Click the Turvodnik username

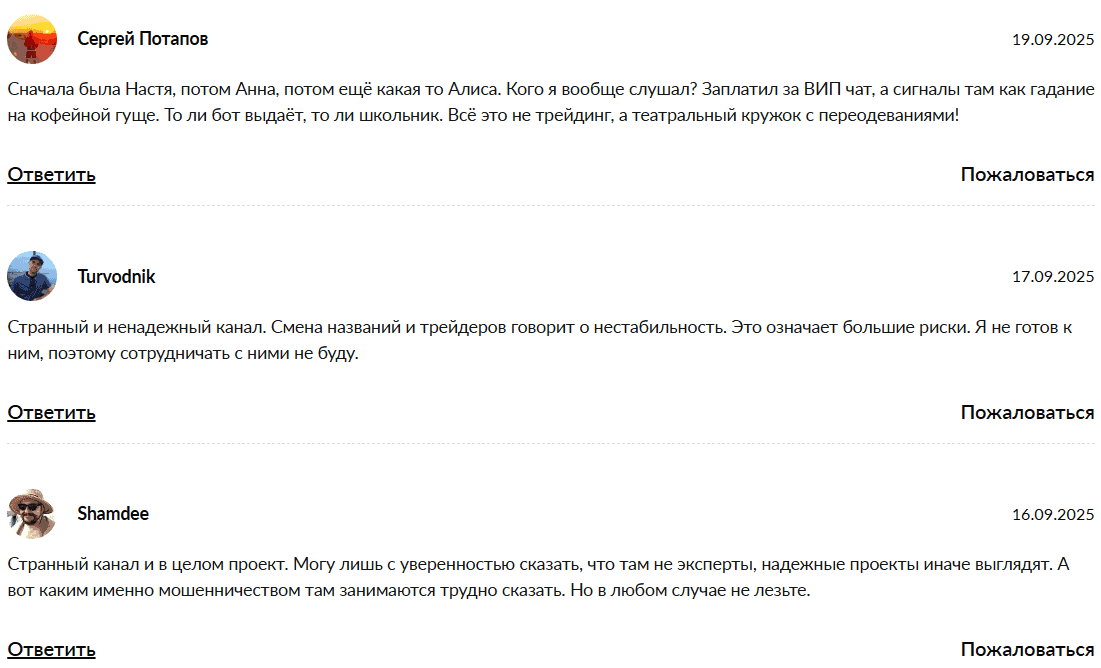tap(116, 276)
